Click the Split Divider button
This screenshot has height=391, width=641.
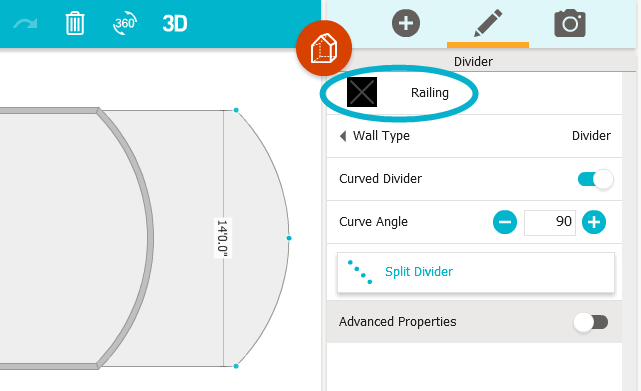click(x=476, y=272)
